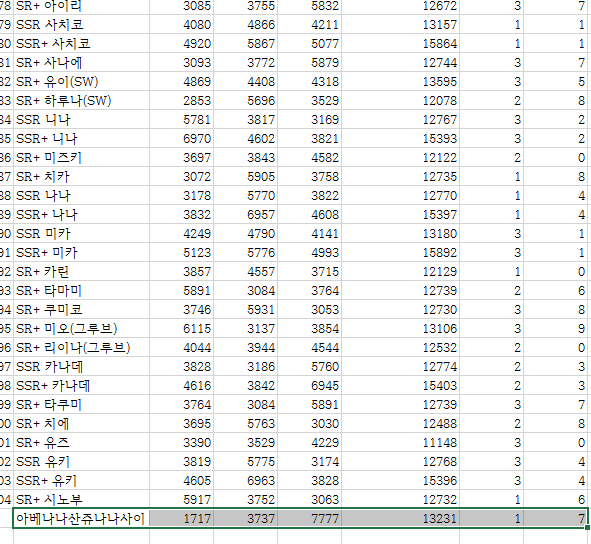Select the cell with value 1717
The image size is (591, 544).
(181, 518)
